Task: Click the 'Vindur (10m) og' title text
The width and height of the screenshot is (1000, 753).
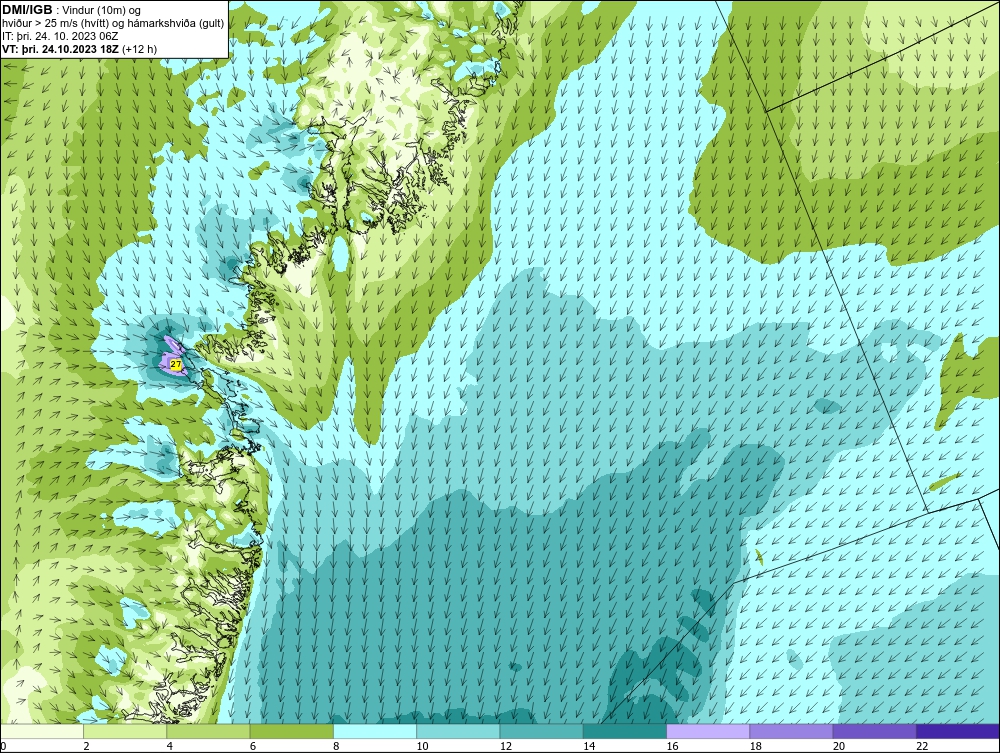Action: click(102, 10)
